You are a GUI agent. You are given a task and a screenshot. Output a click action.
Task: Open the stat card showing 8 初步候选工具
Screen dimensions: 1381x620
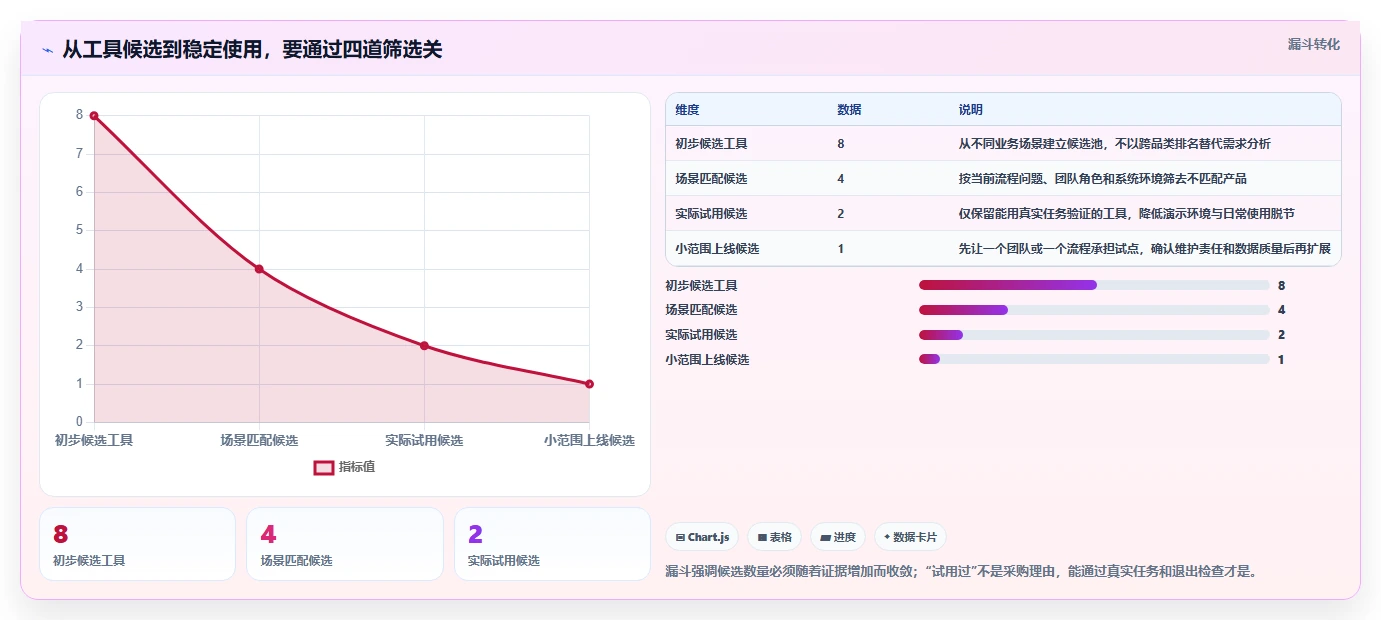137,544
